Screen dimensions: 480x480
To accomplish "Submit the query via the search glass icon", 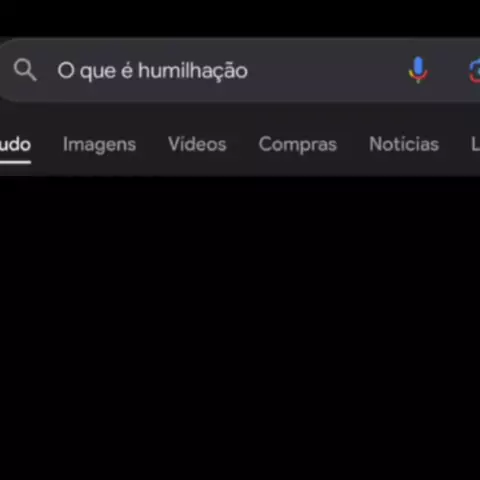I will point(25,70).
